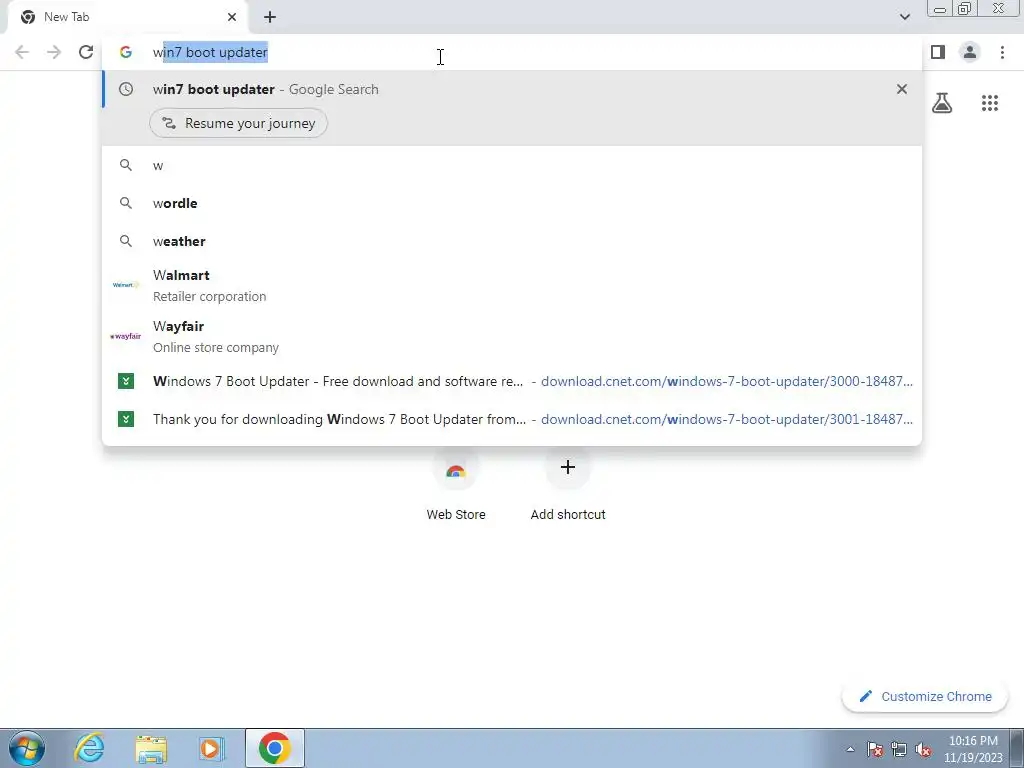Click the browser forward arrow
Image resolution: width=1024 pixels, height=768 pixels.
pyautogui.click(x=54, y=52)
